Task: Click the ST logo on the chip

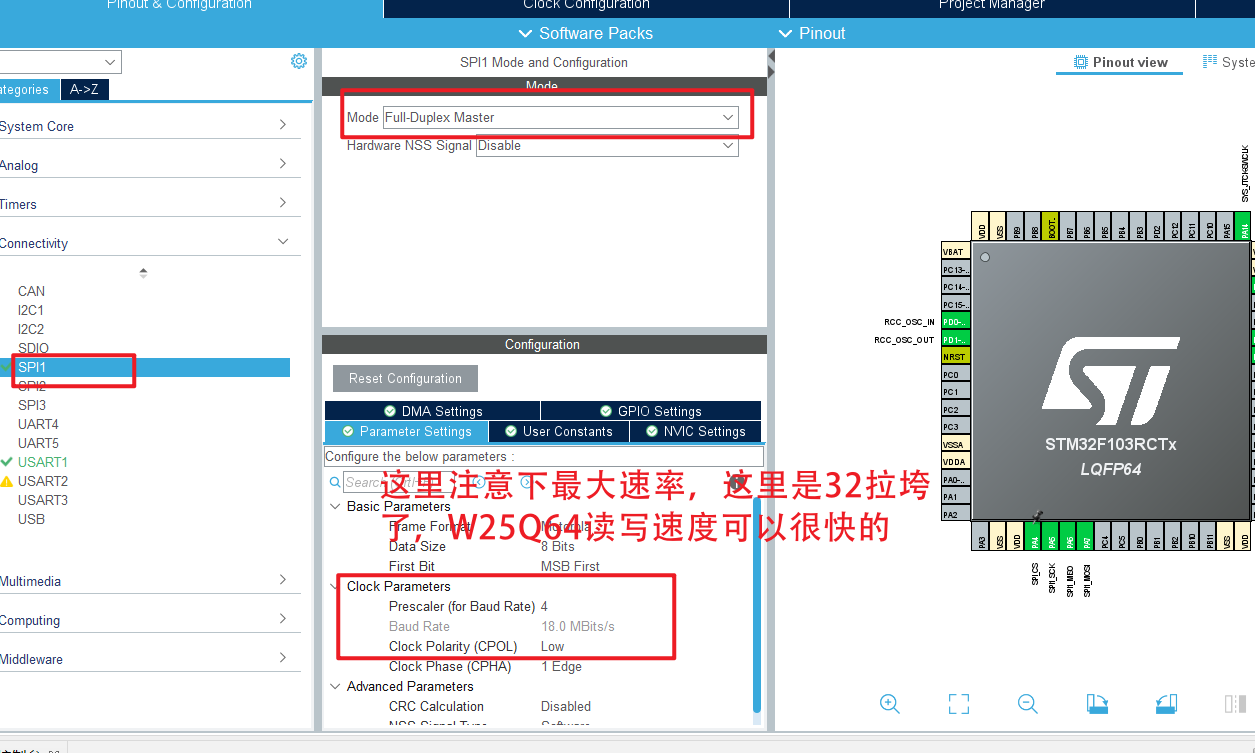Action: pos(1110,383)
